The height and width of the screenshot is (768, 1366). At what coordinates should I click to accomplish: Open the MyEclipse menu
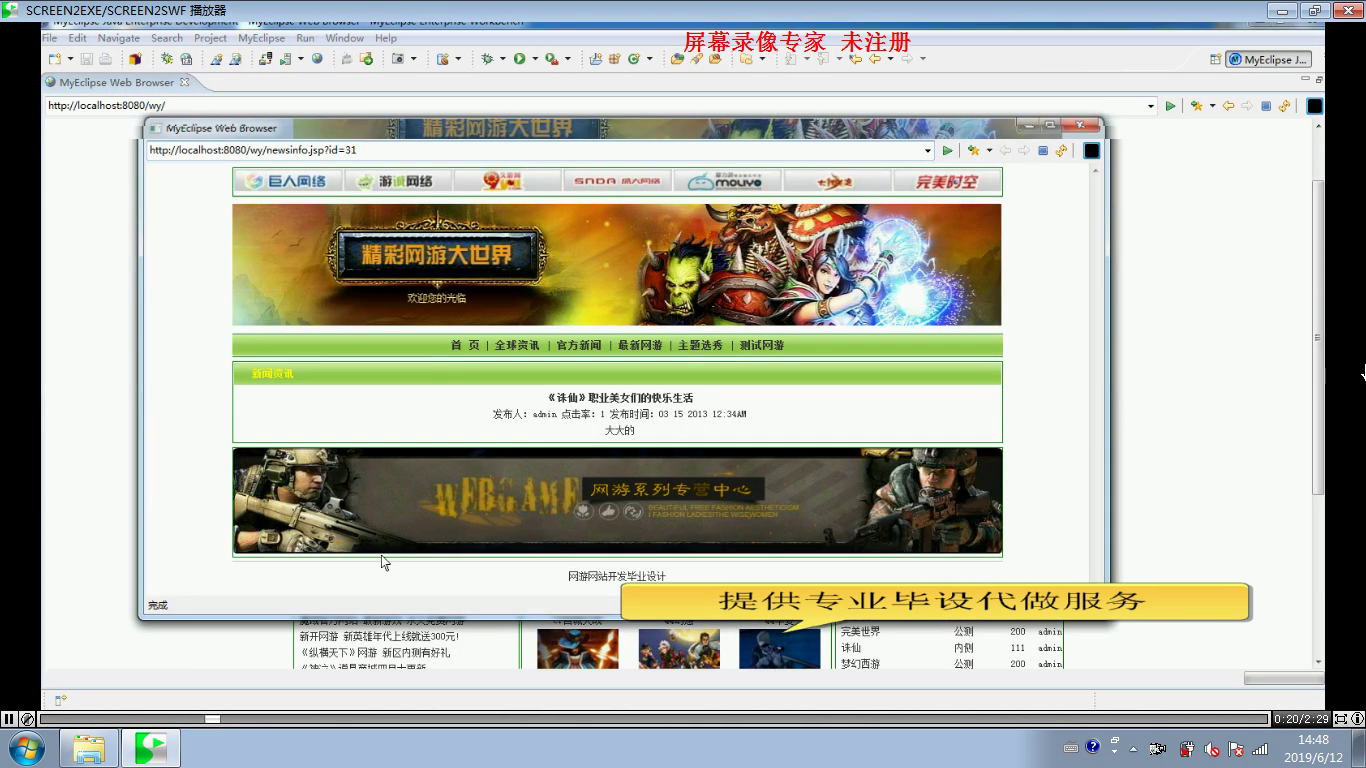point(261,38)
